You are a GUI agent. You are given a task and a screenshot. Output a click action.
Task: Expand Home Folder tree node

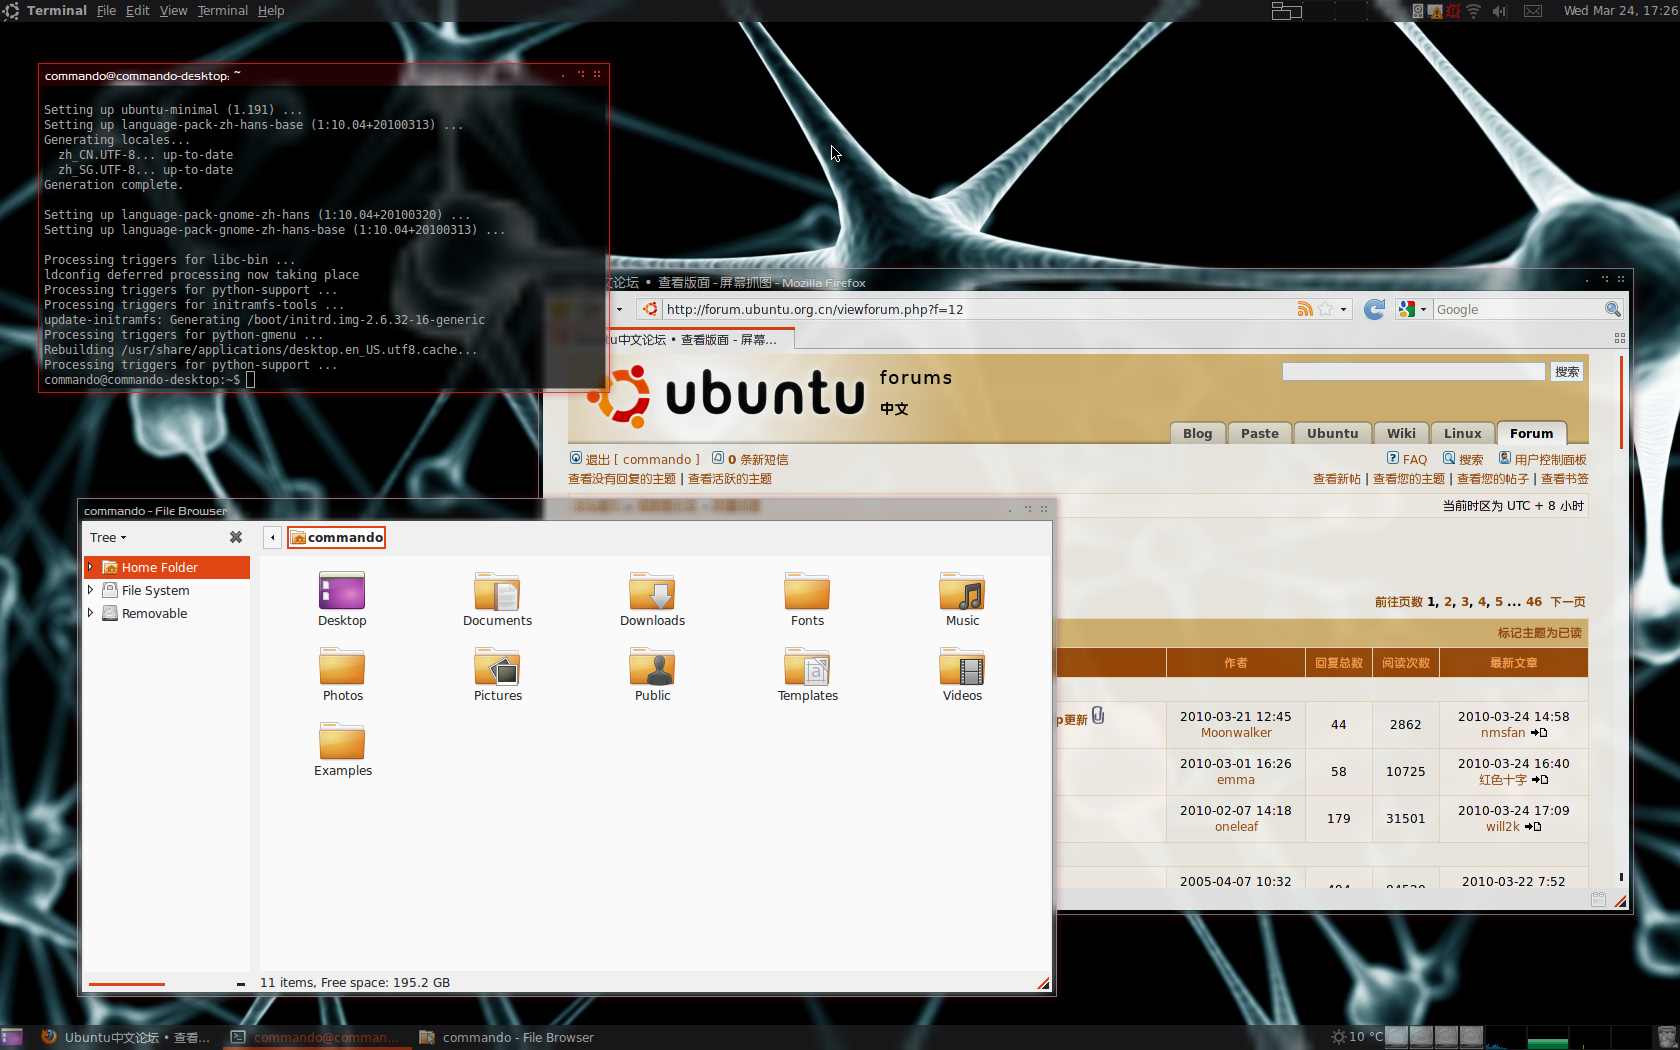90,567
